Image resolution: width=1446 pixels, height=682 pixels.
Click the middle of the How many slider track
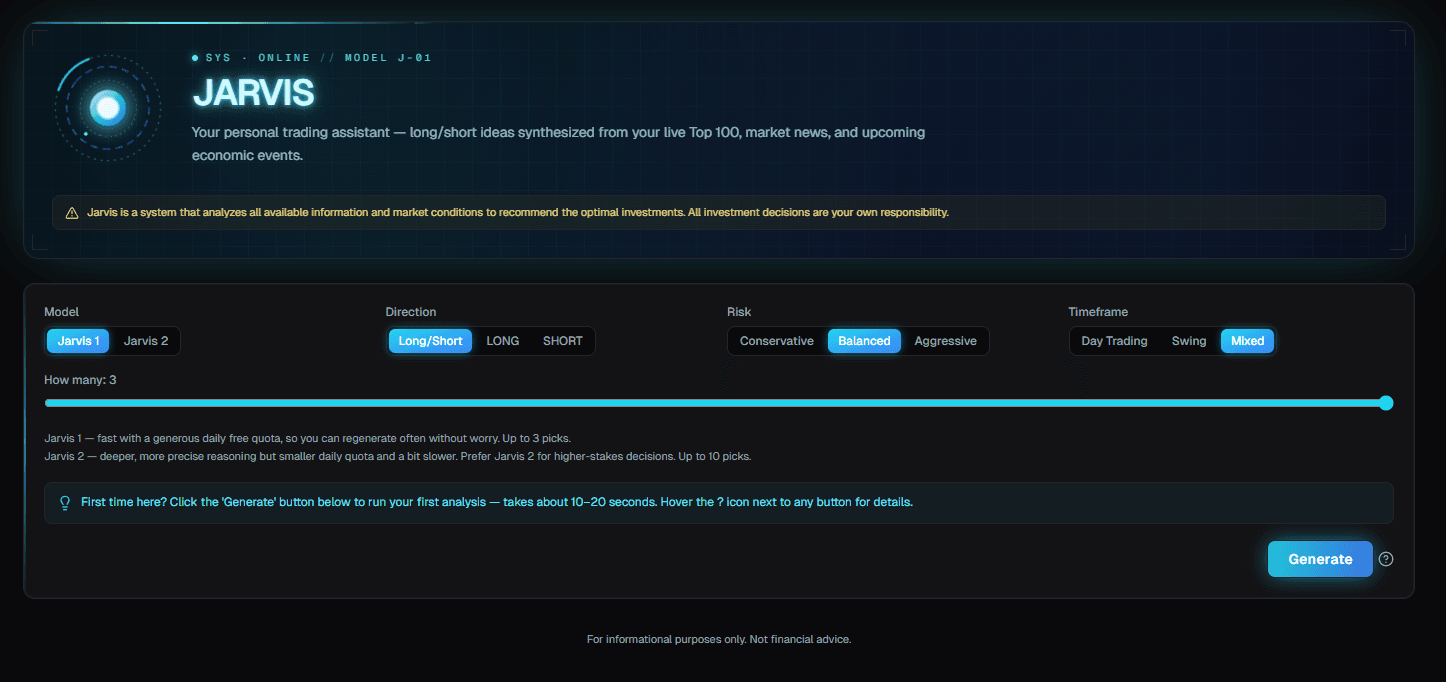[719, 403]
